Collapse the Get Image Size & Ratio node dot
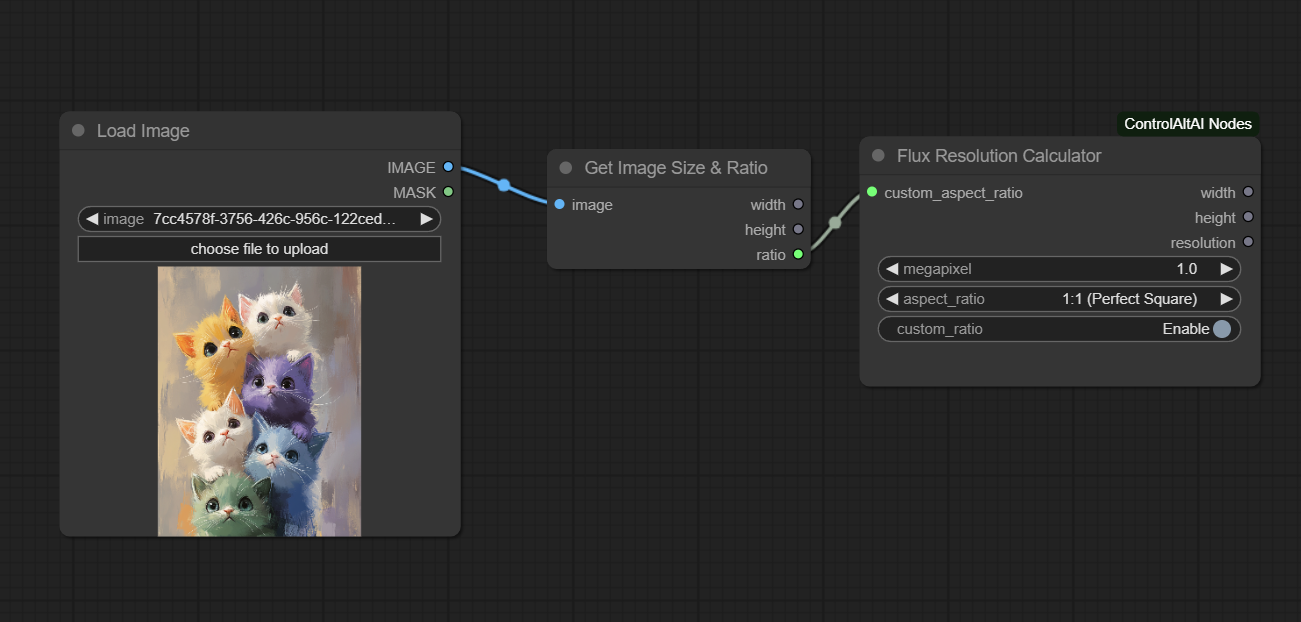 566,168
